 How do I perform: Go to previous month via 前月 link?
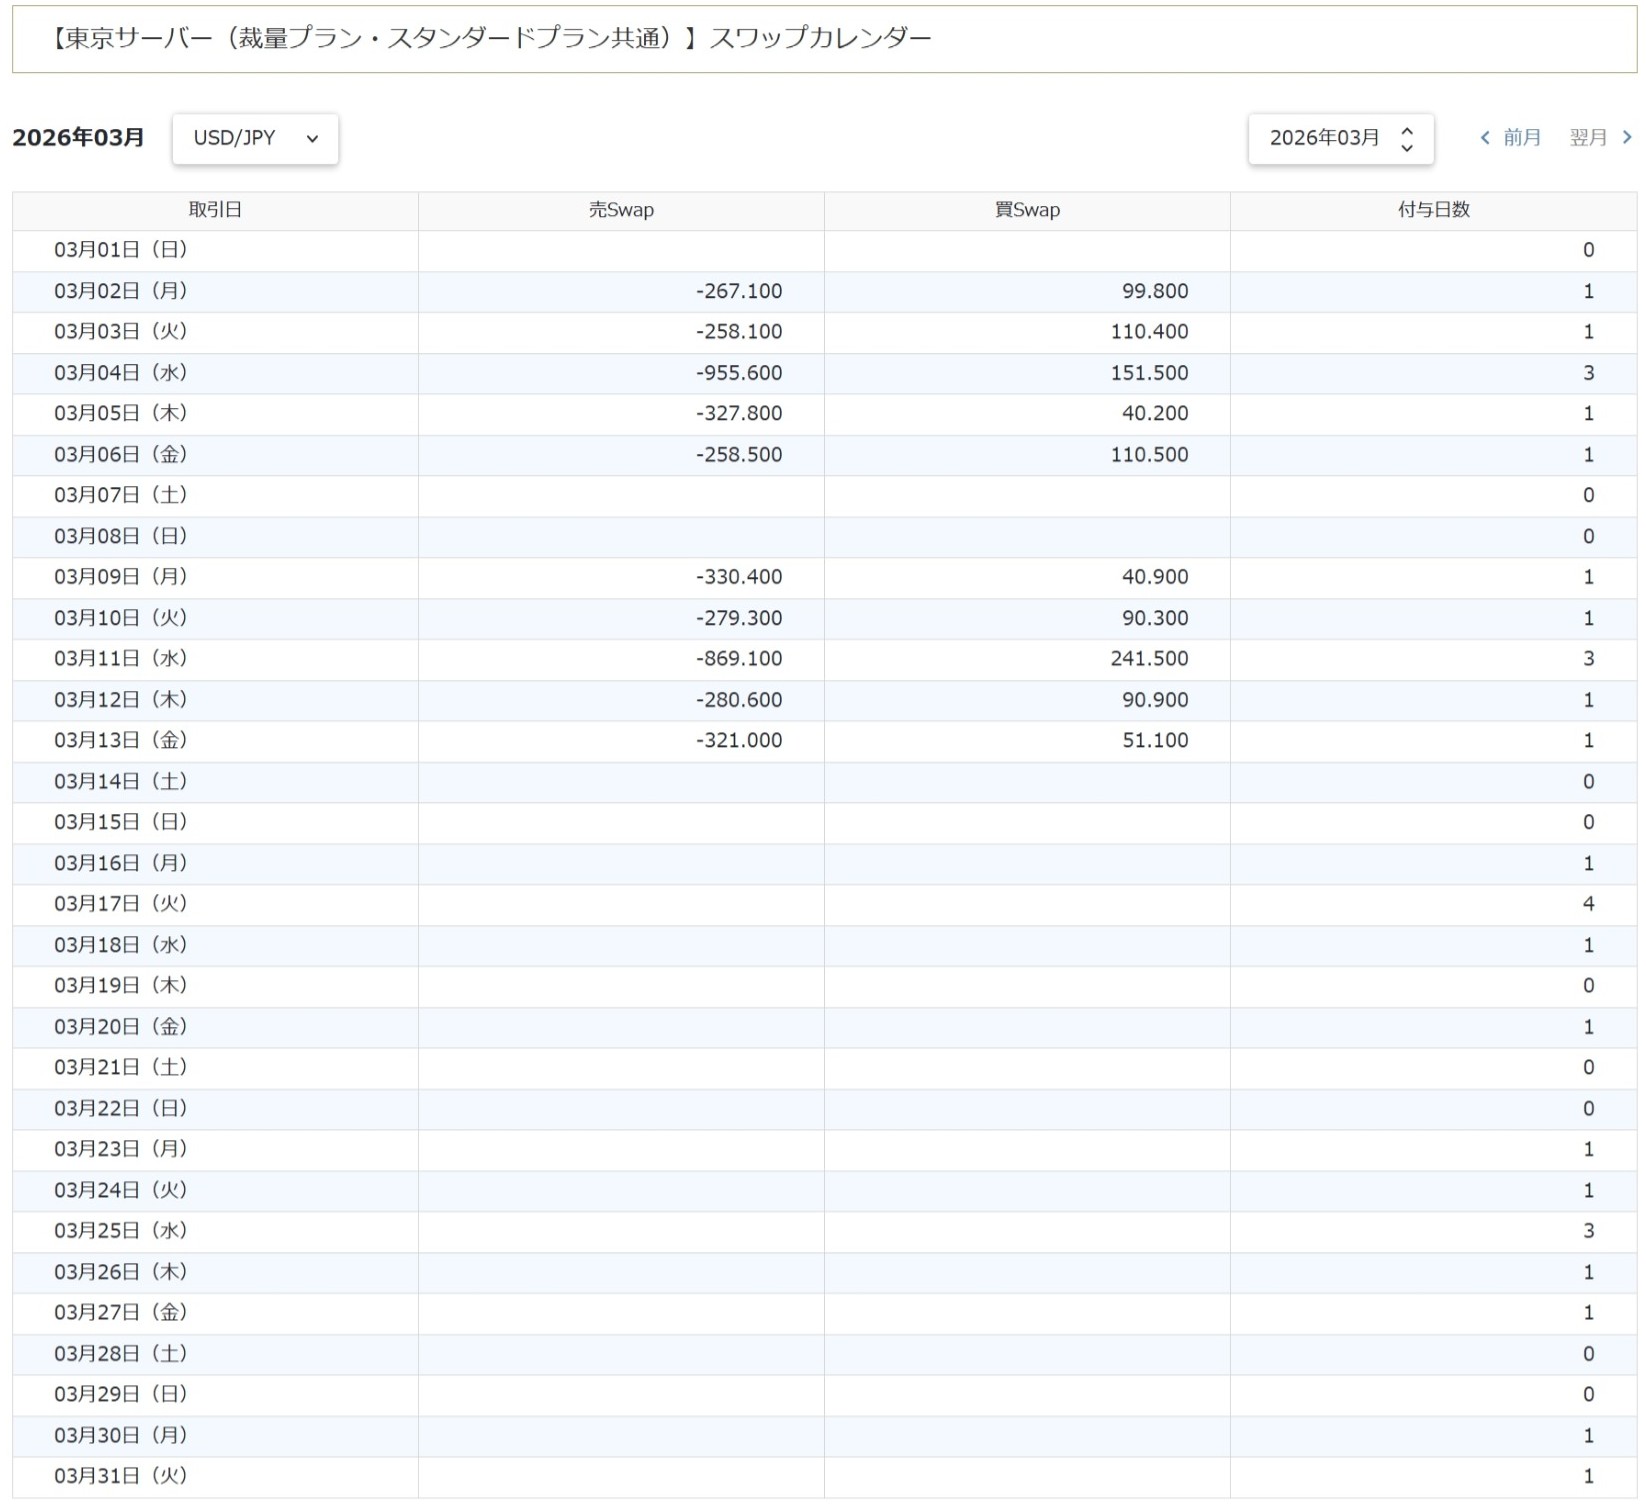pyautogui.click(x=1510, y=138)
